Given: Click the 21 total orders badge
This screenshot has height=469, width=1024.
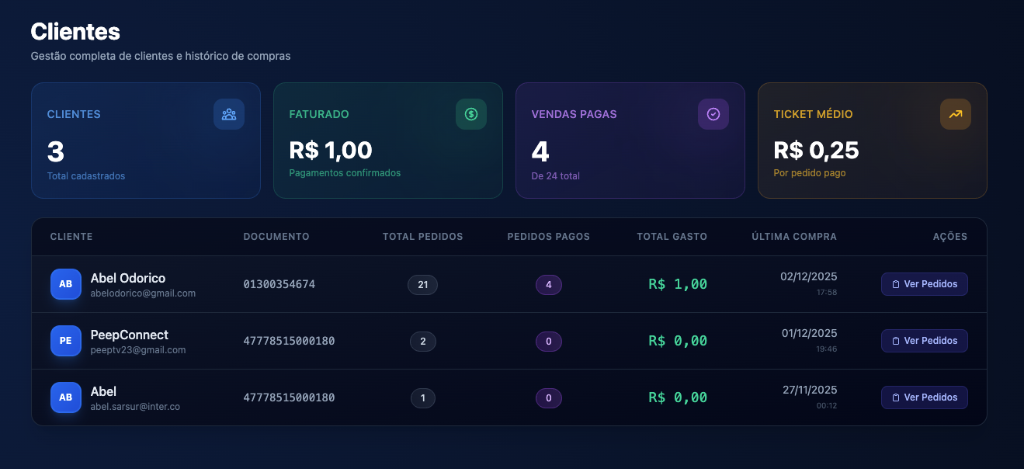Looking at the screenshot, I should (x=422, y=285).
